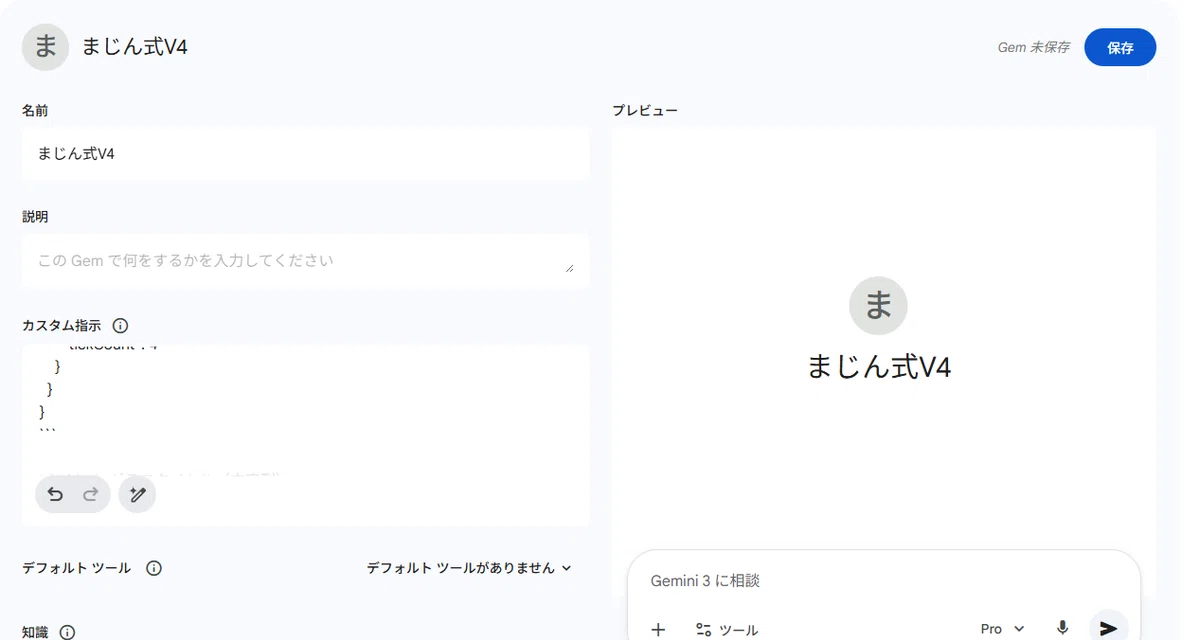Click the preview avatar above まじん式V4
Image resolution: width=1200 pixels, height=640 pixels.
coord(878,305)
